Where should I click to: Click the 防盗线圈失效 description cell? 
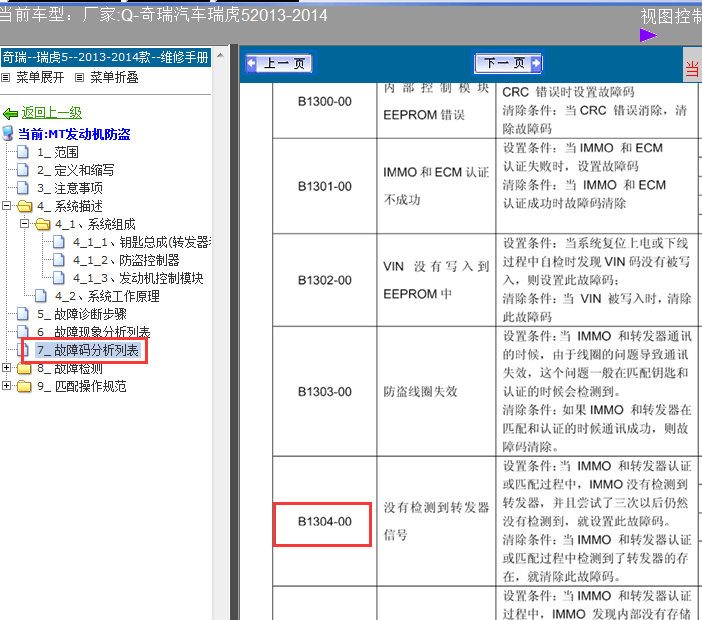(x=436, y=392)
